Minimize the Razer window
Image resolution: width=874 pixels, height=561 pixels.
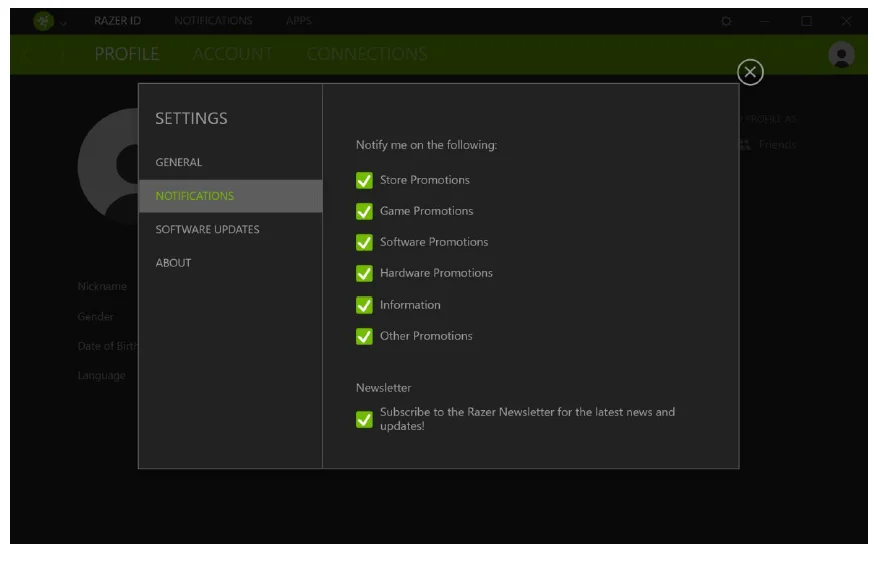coord(764,21)
